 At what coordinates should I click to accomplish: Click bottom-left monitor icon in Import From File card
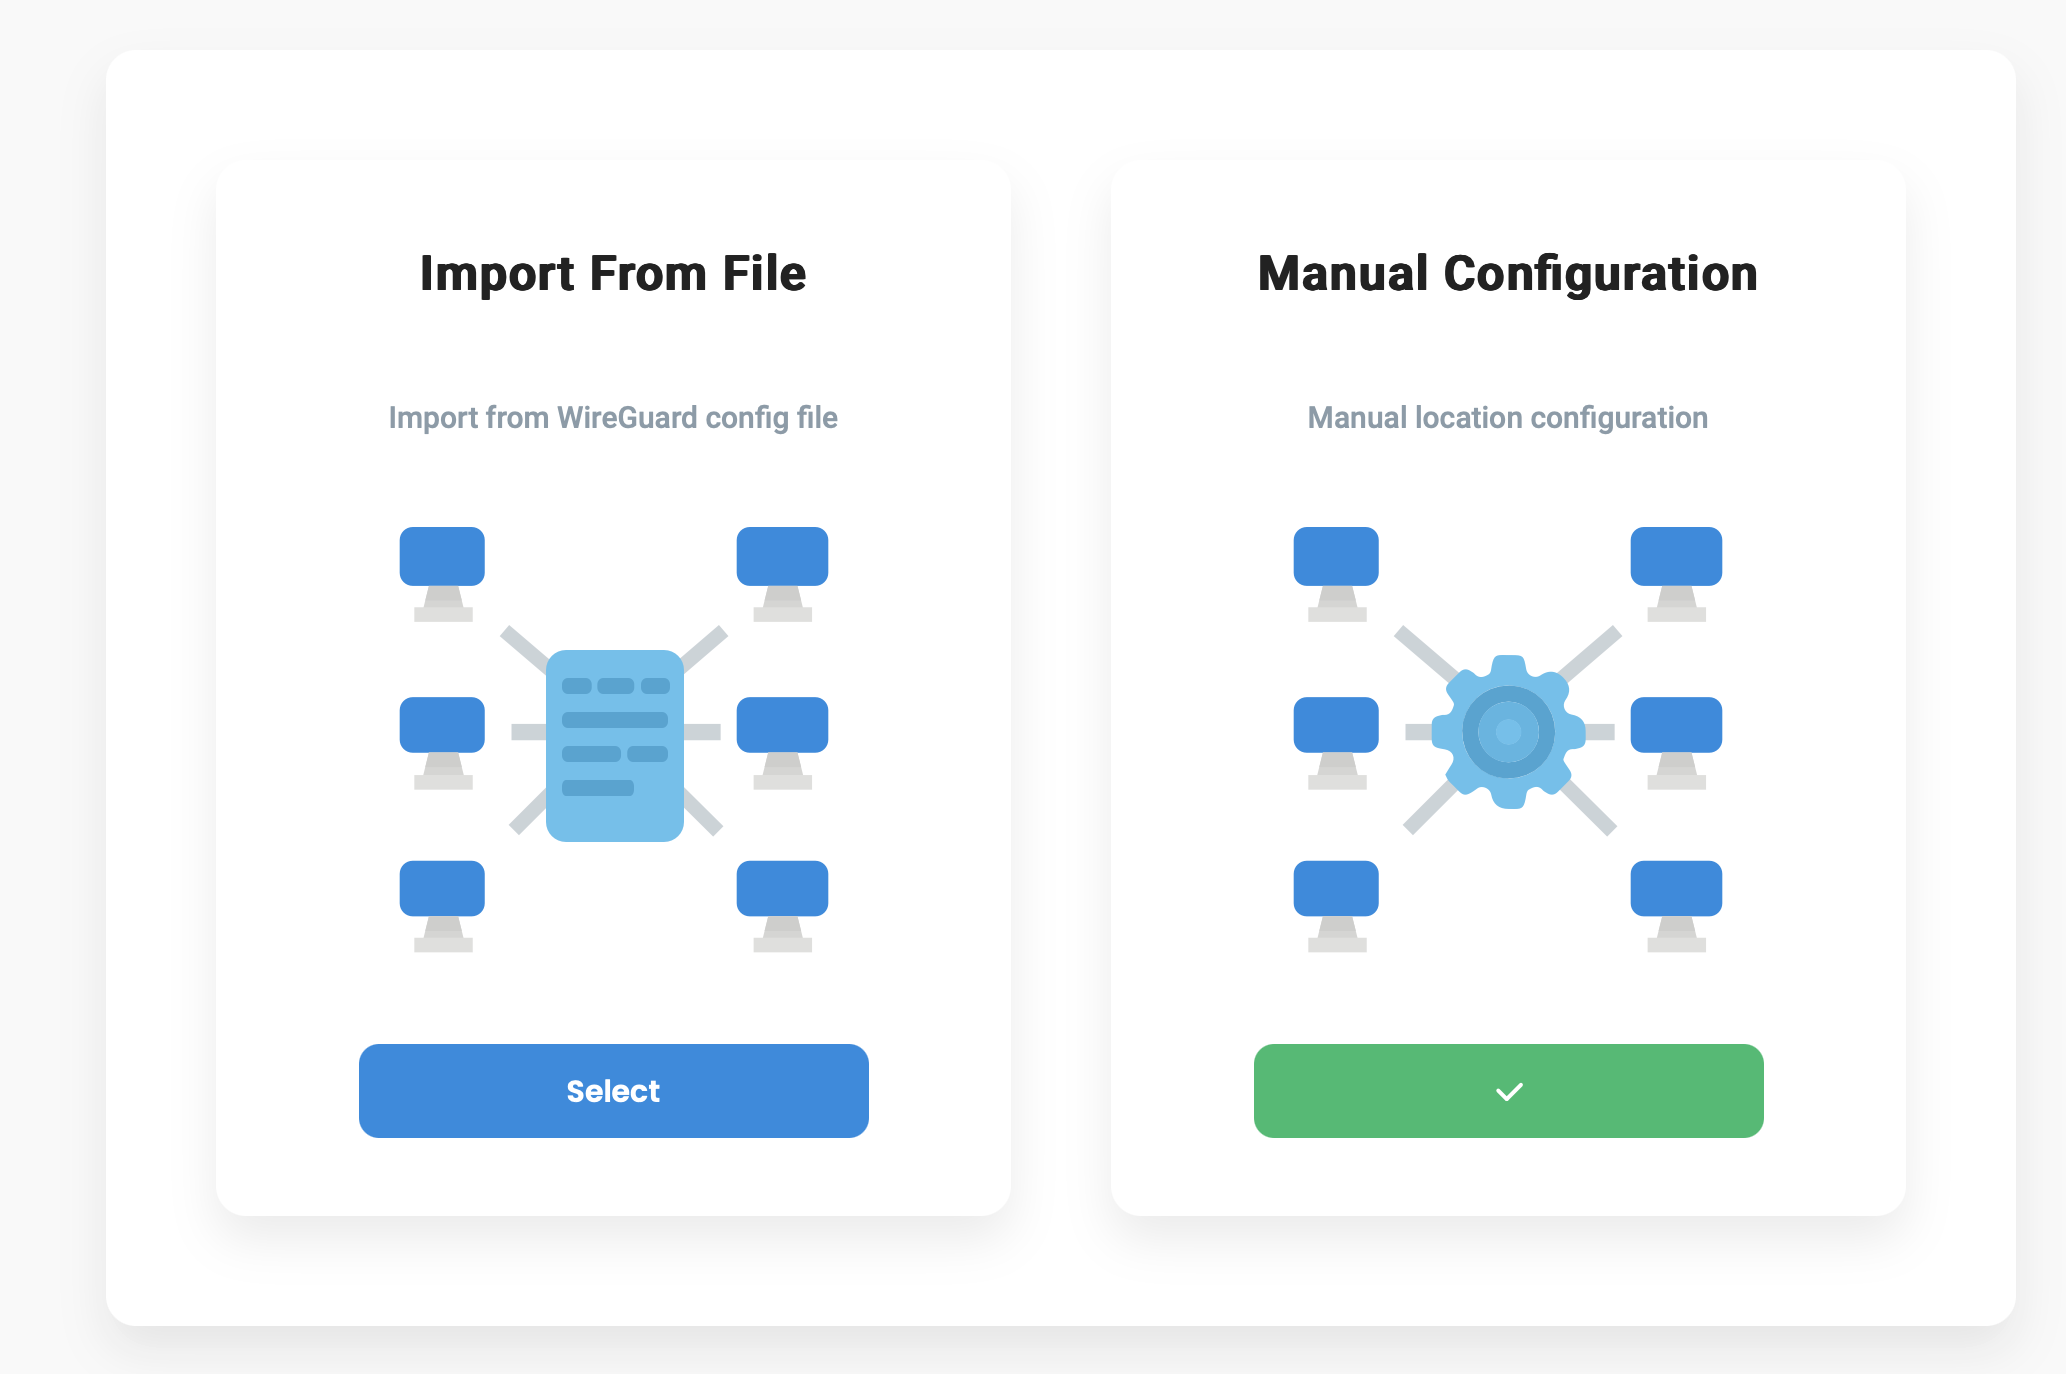[442, 902]
